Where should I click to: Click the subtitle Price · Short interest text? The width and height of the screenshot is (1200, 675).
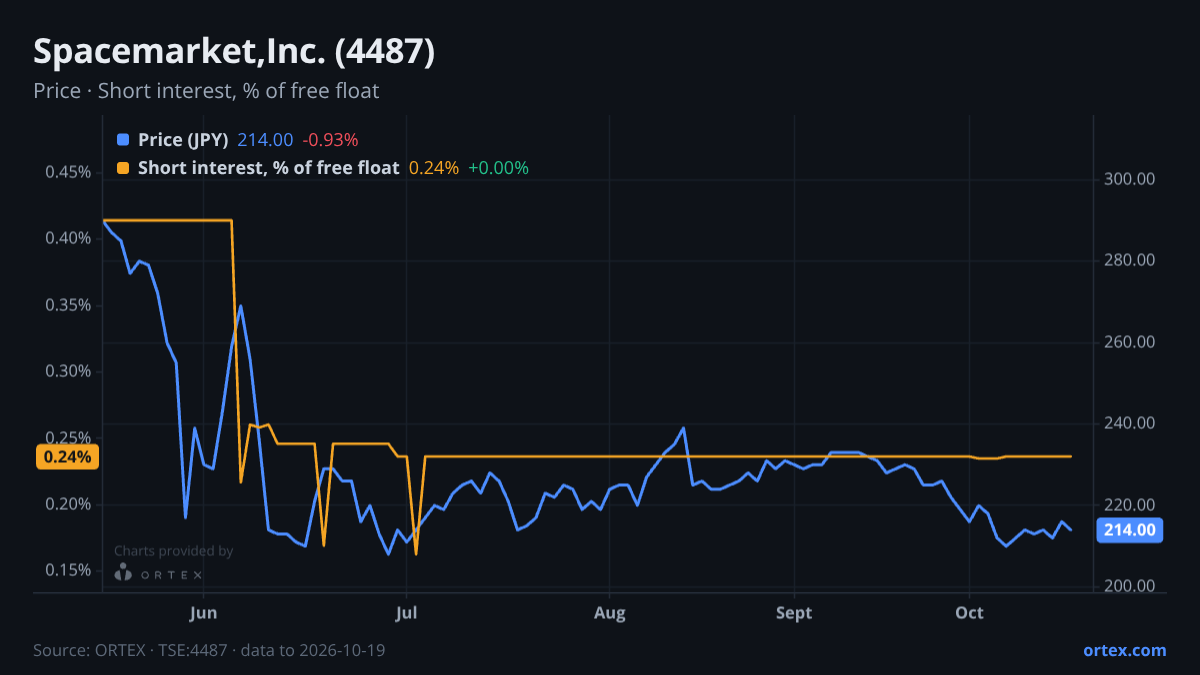(206, 91)
